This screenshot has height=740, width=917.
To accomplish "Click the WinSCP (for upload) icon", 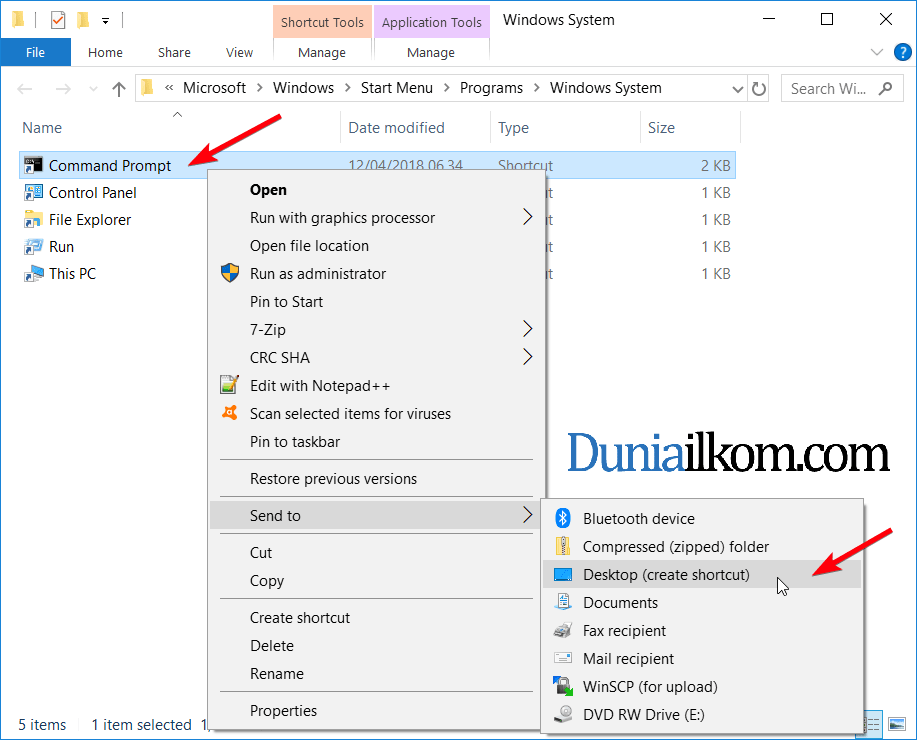I will (x=563, y=686).
